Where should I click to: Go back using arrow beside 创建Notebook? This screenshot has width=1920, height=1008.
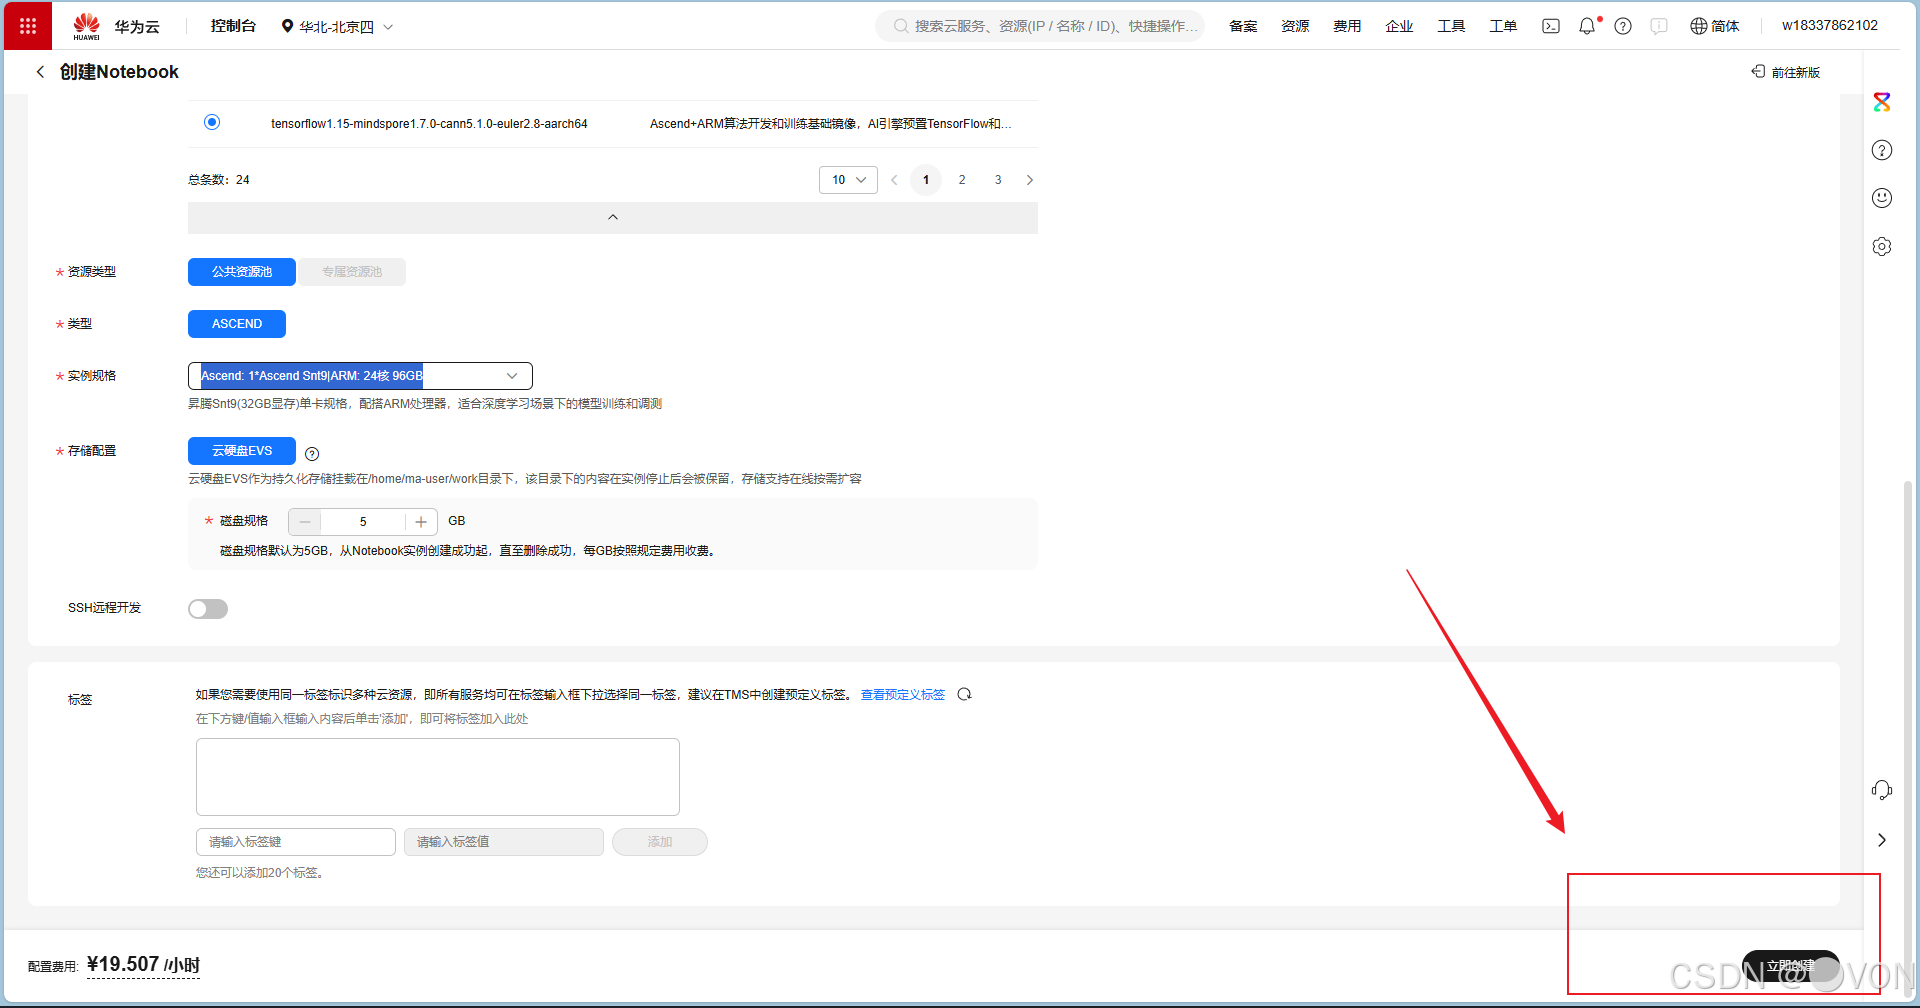pyautogui.click(x=40, y=72)
